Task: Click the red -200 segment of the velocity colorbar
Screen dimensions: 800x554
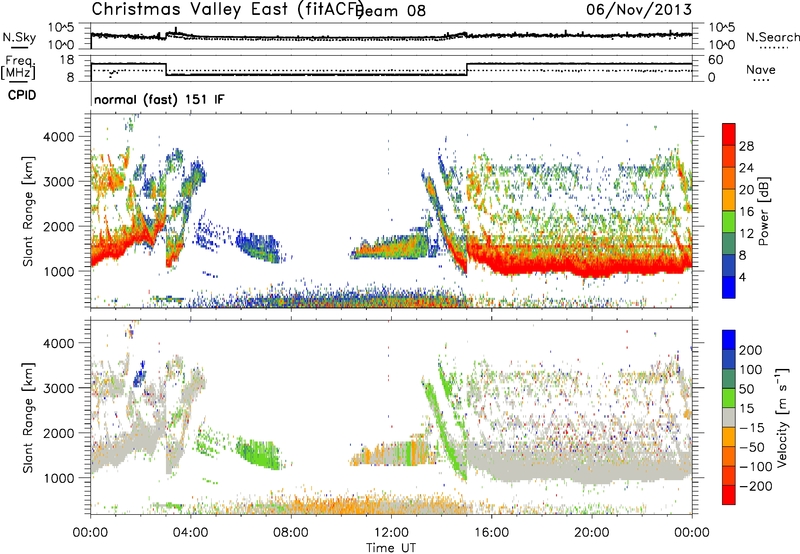Action: coord(729,495)
